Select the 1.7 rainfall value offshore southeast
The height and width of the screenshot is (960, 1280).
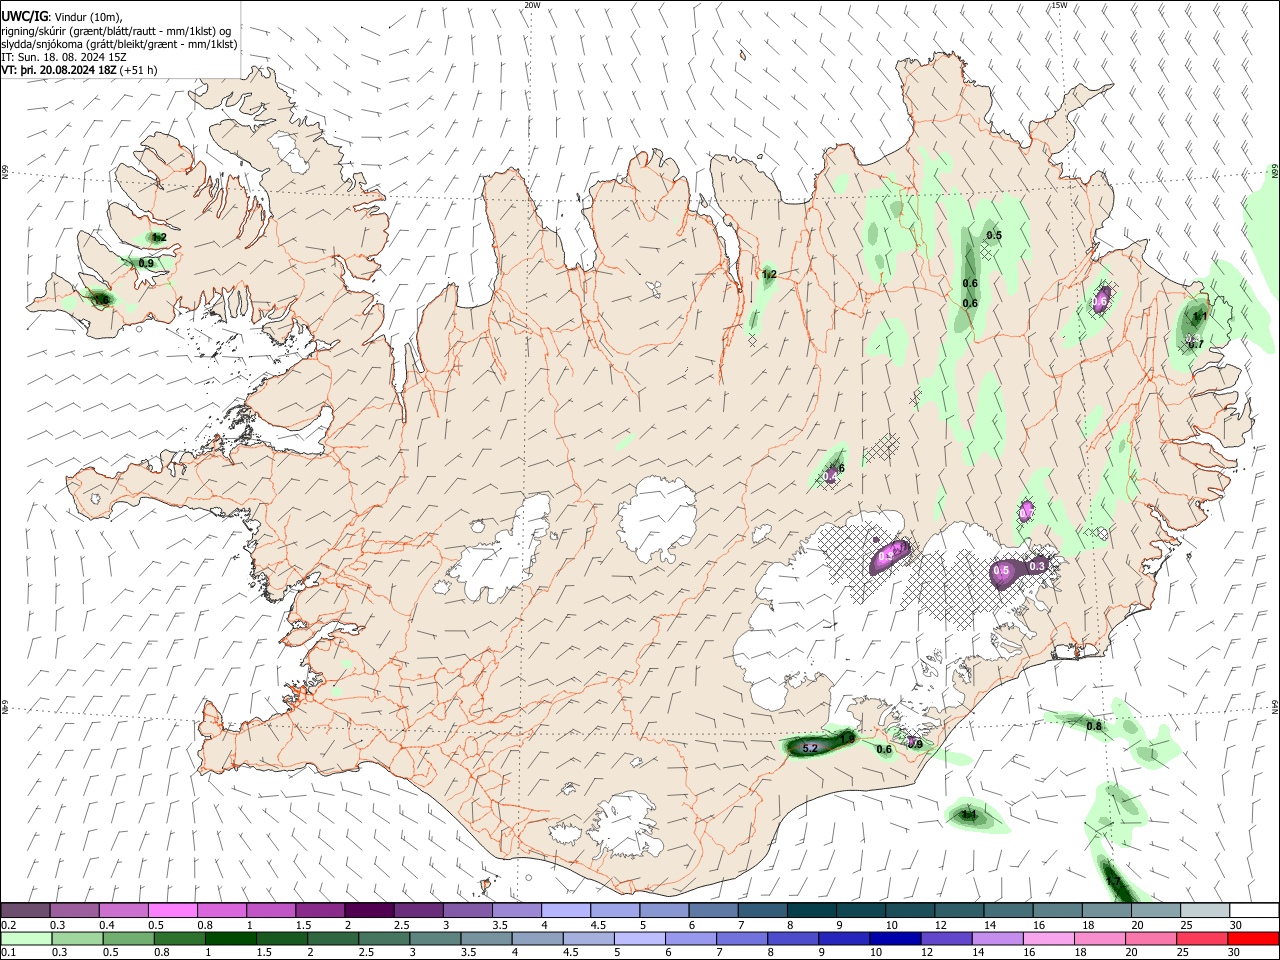click(x=1112, y=881)
